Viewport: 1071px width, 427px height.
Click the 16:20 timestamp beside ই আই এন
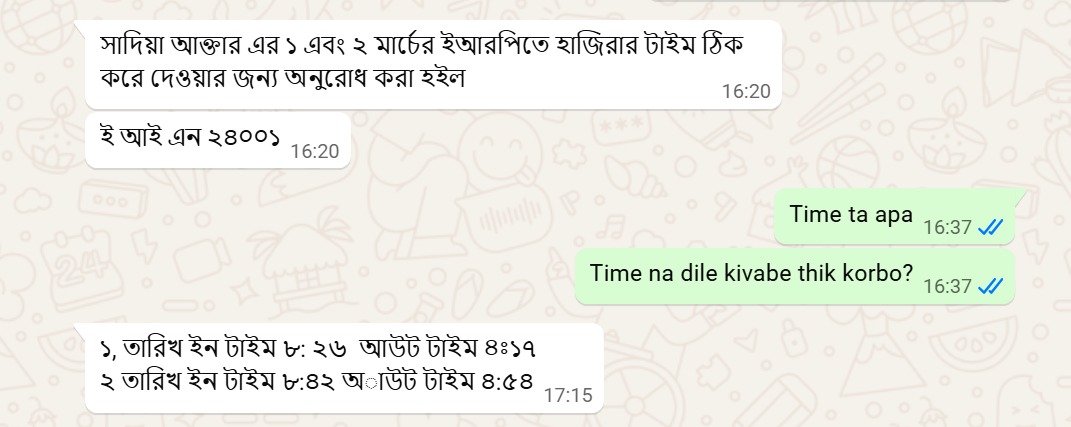click(315, 151)
